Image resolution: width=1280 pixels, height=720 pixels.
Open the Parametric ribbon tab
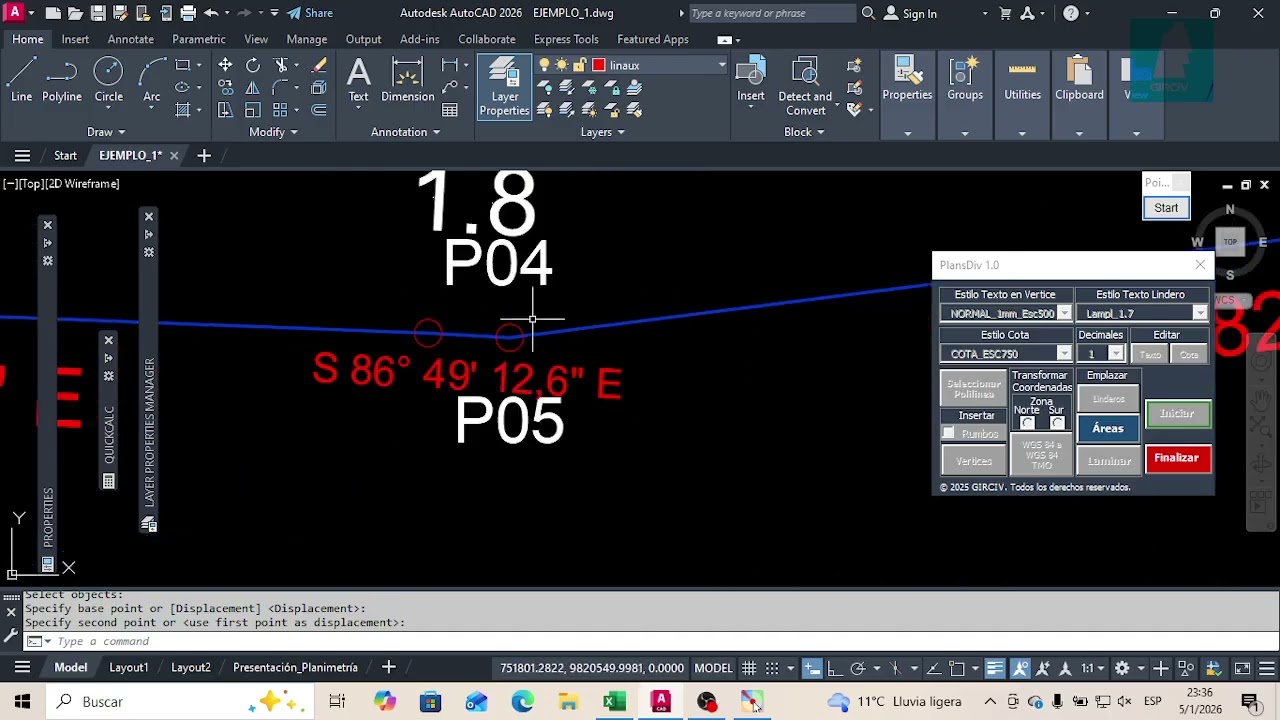[x=199, y=39]
